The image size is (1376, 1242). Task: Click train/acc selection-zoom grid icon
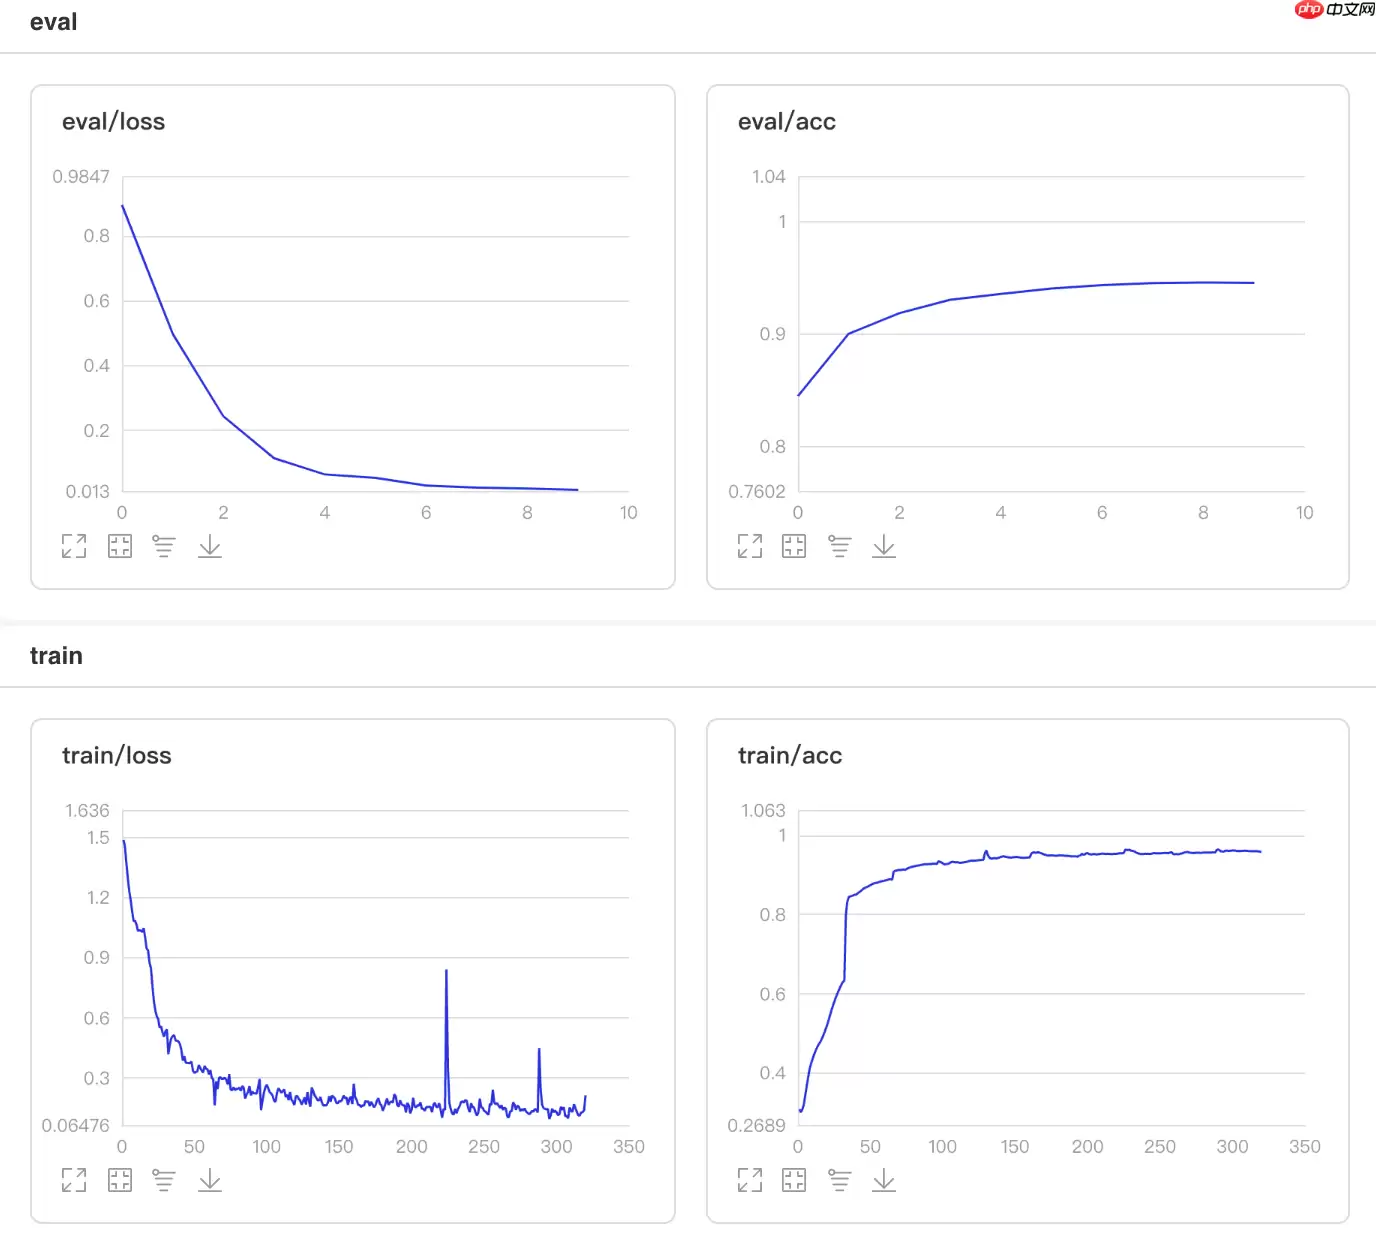[794, 1180]
